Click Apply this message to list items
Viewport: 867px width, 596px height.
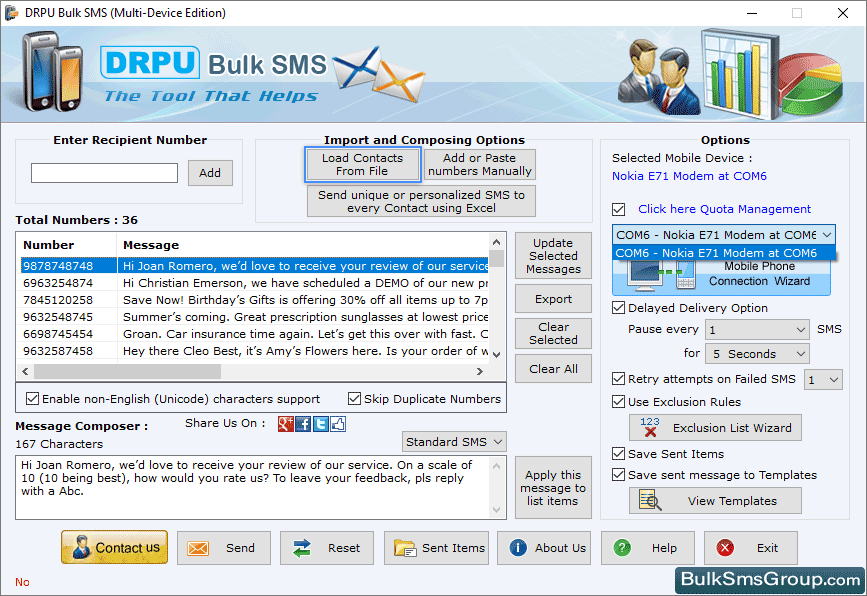553,488
